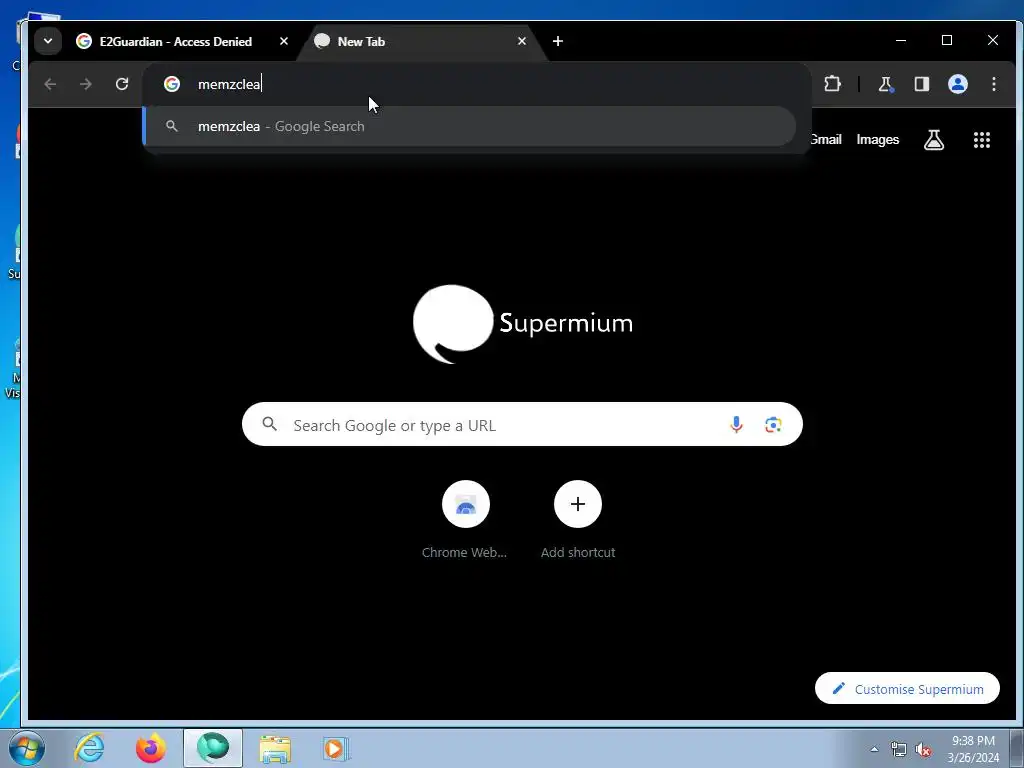The height and width of the screenshot is (768, 1024).
Task: Launch Firefox from taskbar
Action: click(150, 748)
